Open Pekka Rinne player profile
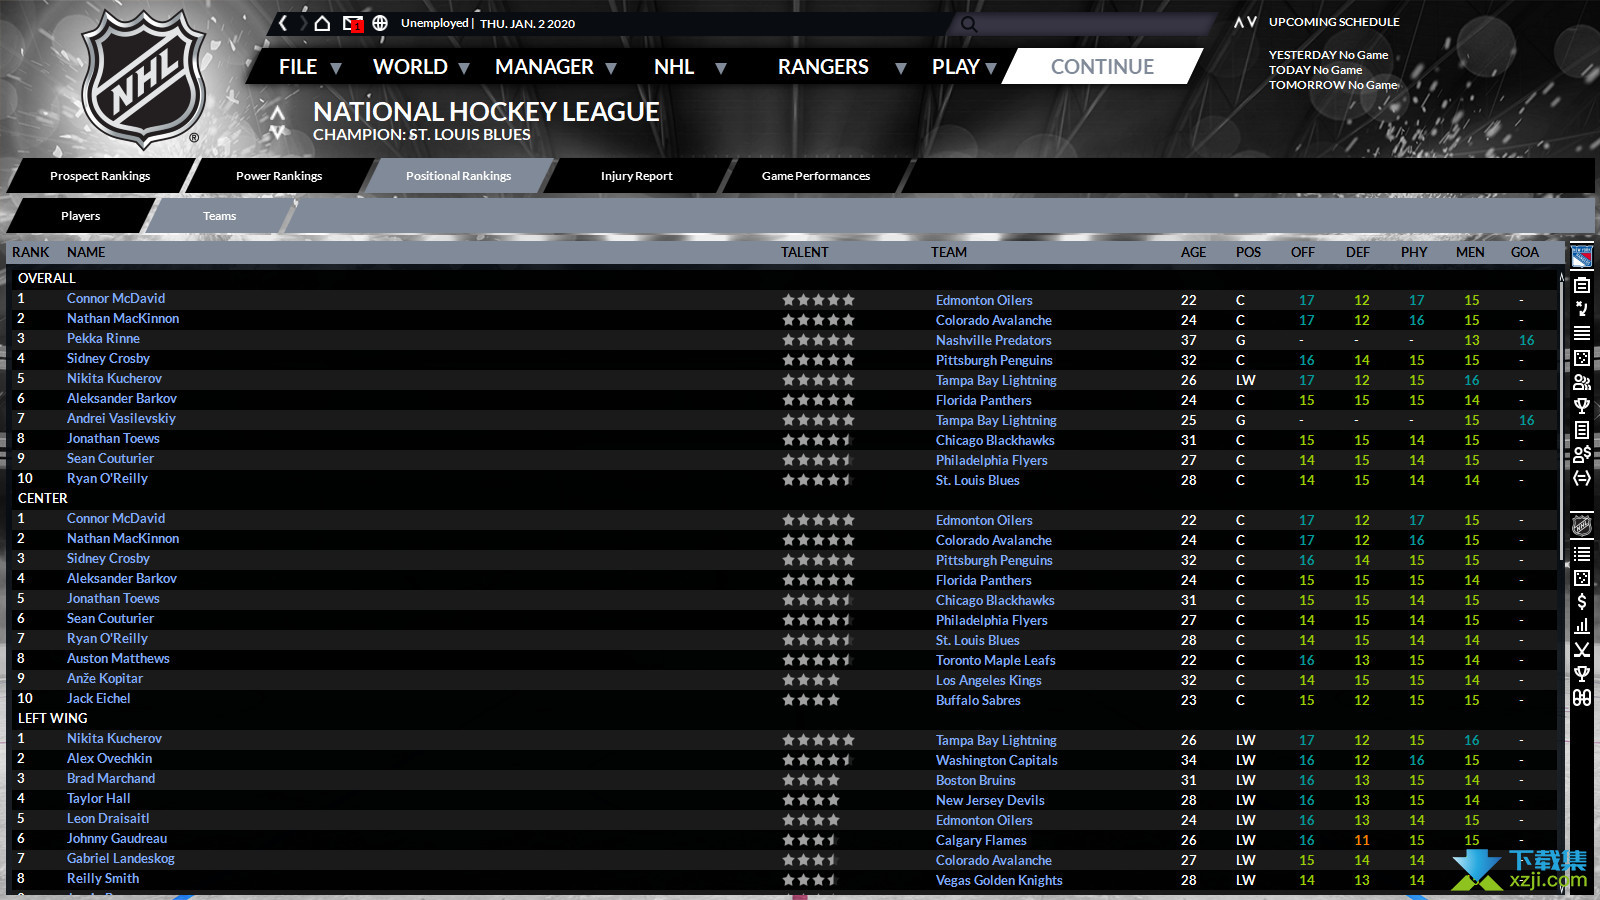 click(103, 338)
